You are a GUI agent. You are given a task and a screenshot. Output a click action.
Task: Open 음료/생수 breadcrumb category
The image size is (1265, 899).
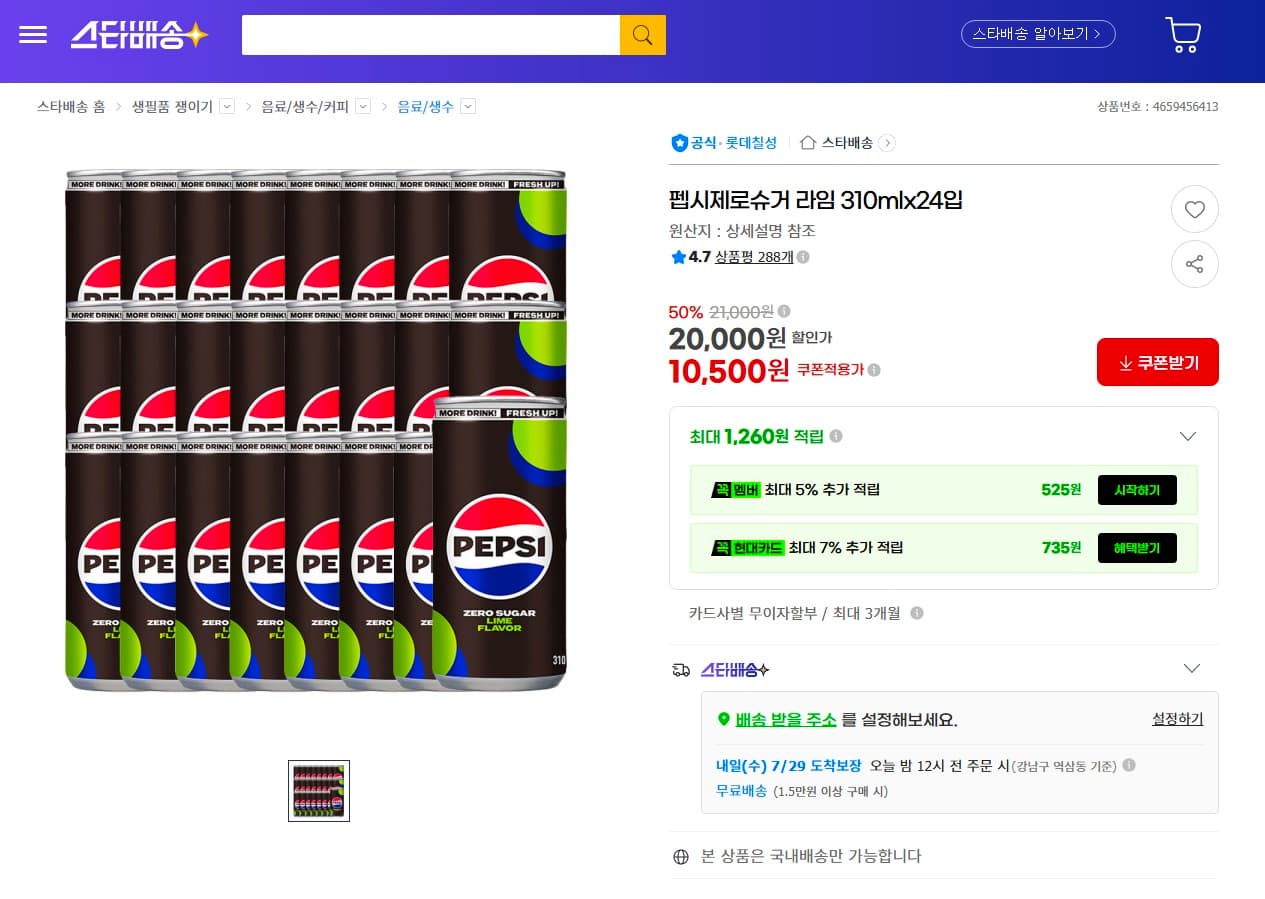425,106
